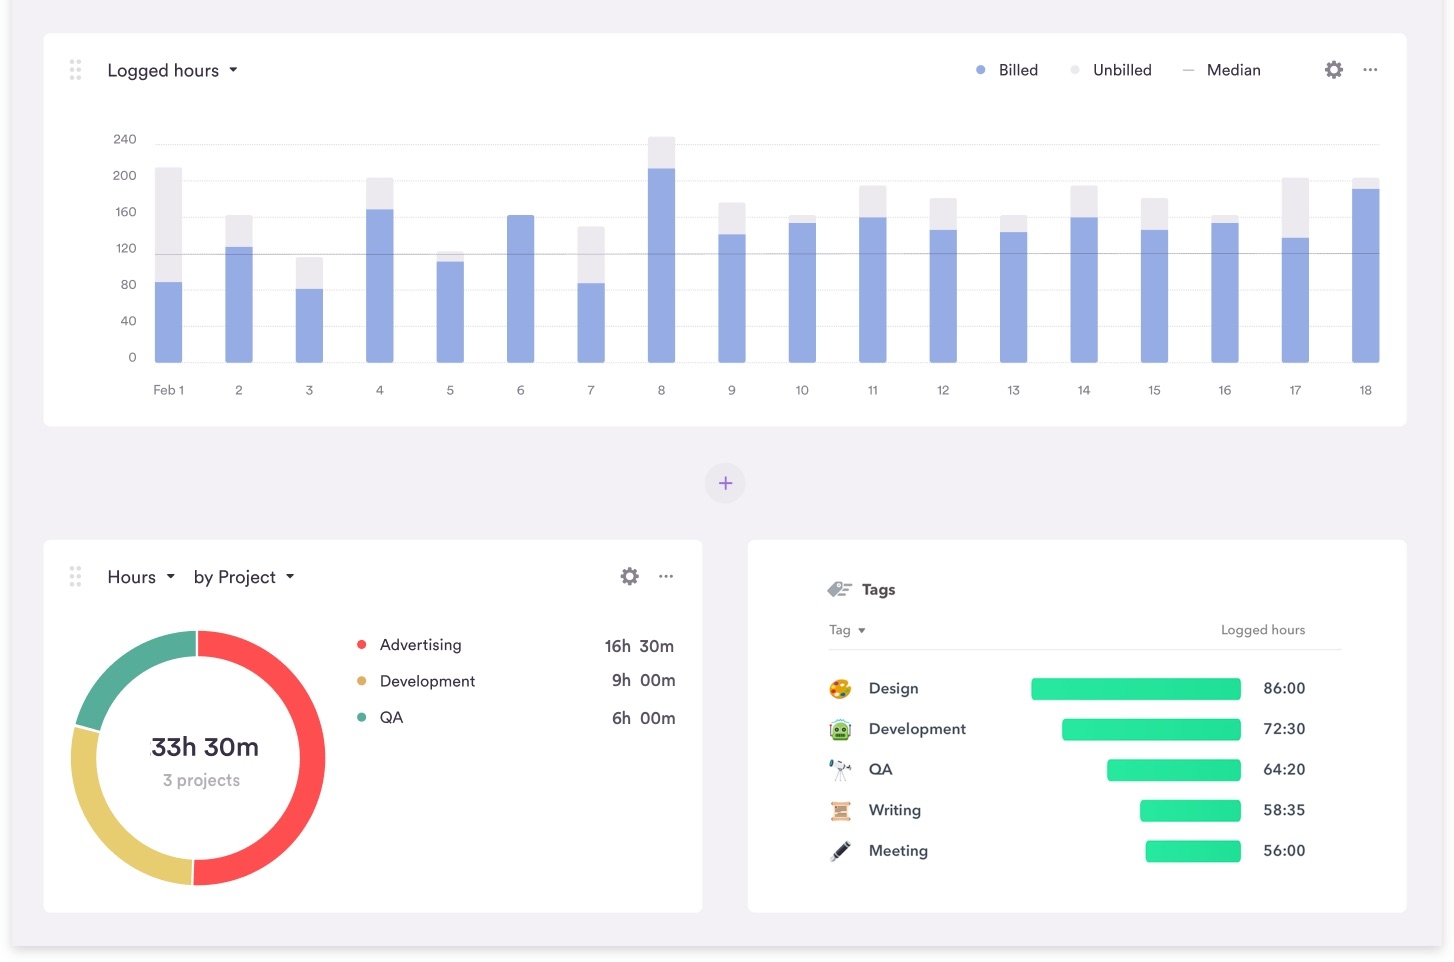This screenshot has width=1454, height=962.
Task: Click the Writing scroll icon
Action: tap(840, 810)
